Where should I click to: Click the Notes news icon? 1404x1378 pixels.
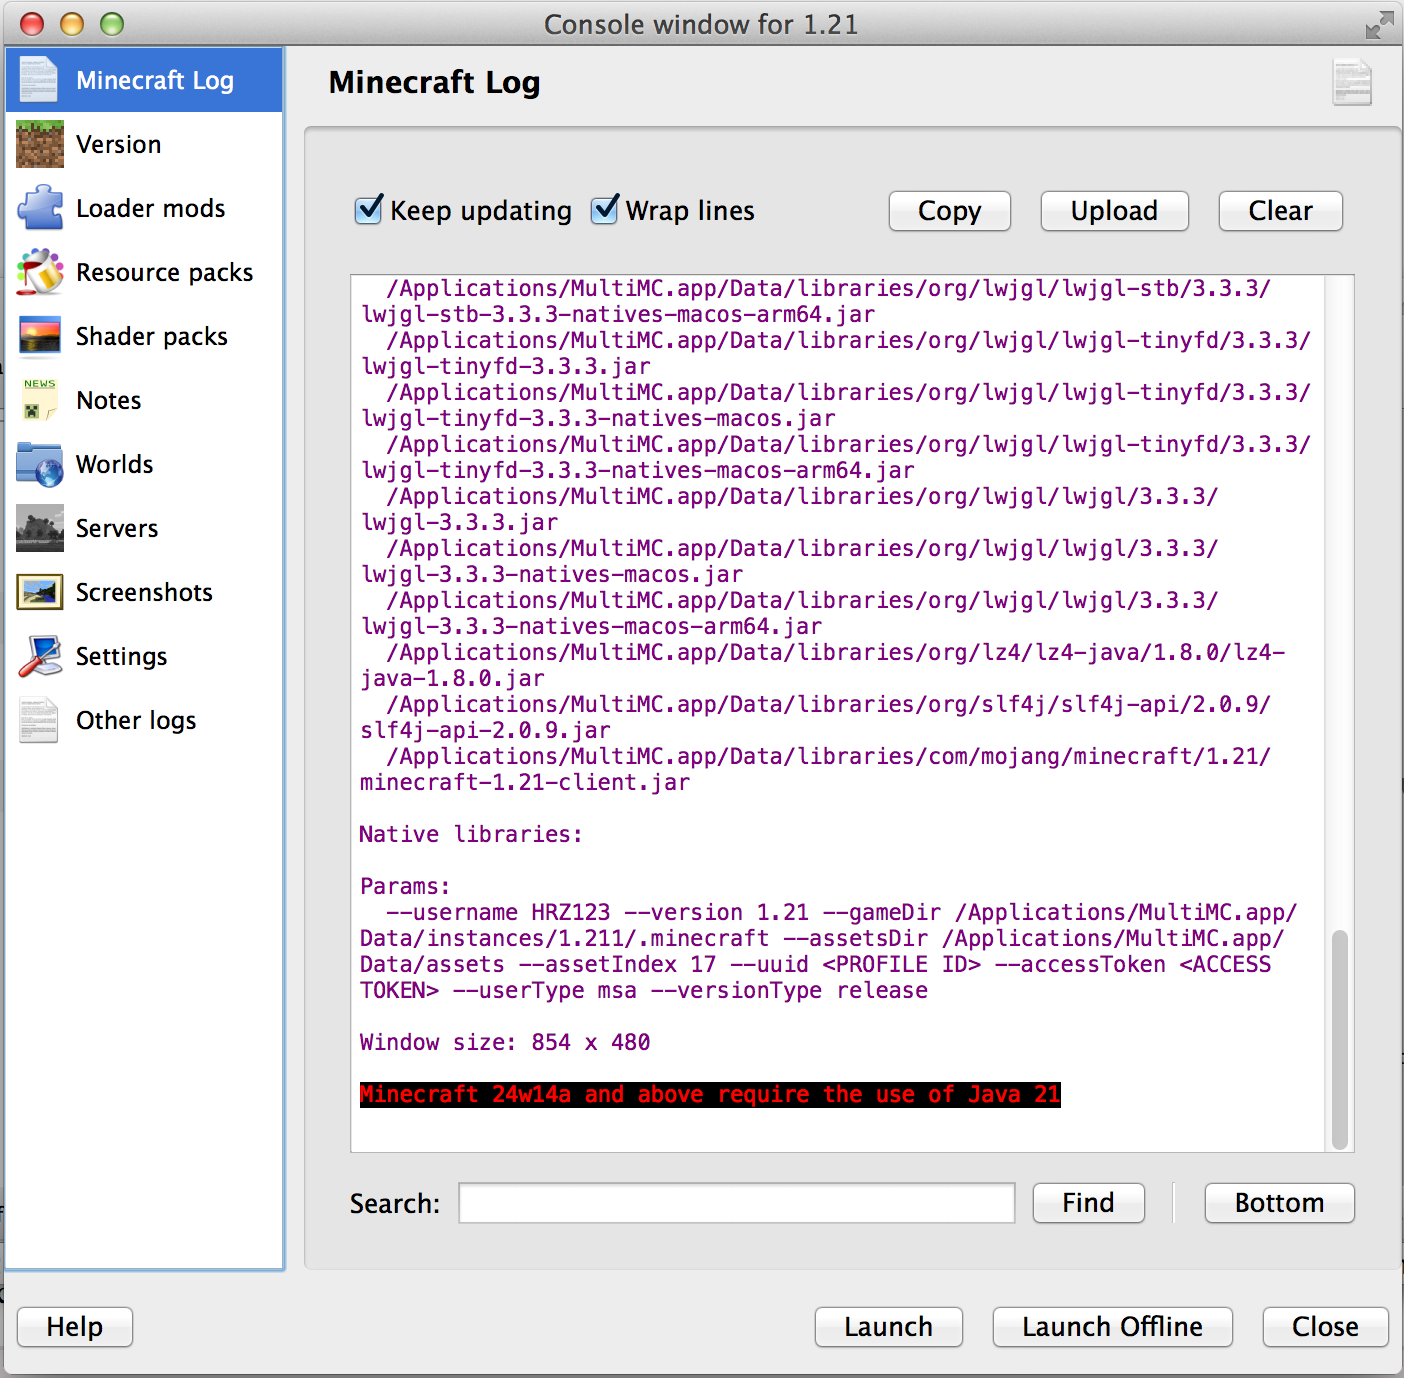(39, 400)
